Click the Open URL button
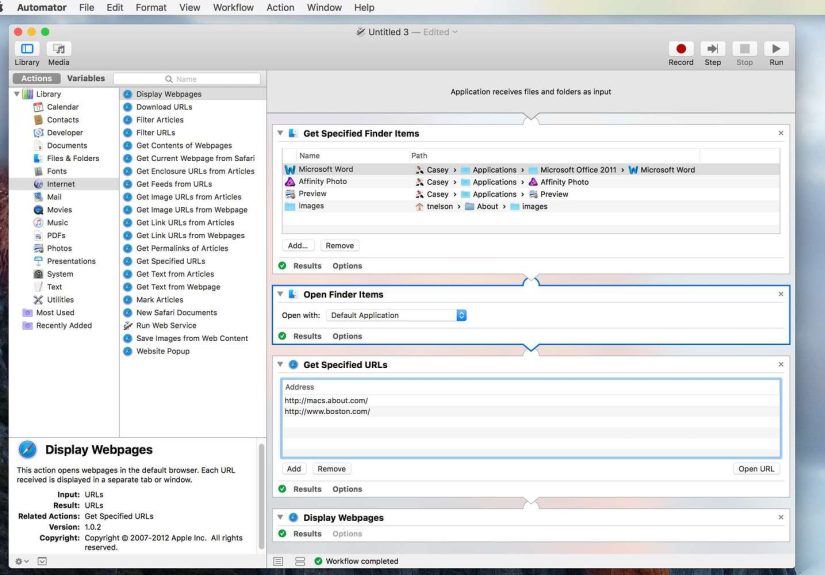This screenshot has width=825, height=575. coord(756,469)
